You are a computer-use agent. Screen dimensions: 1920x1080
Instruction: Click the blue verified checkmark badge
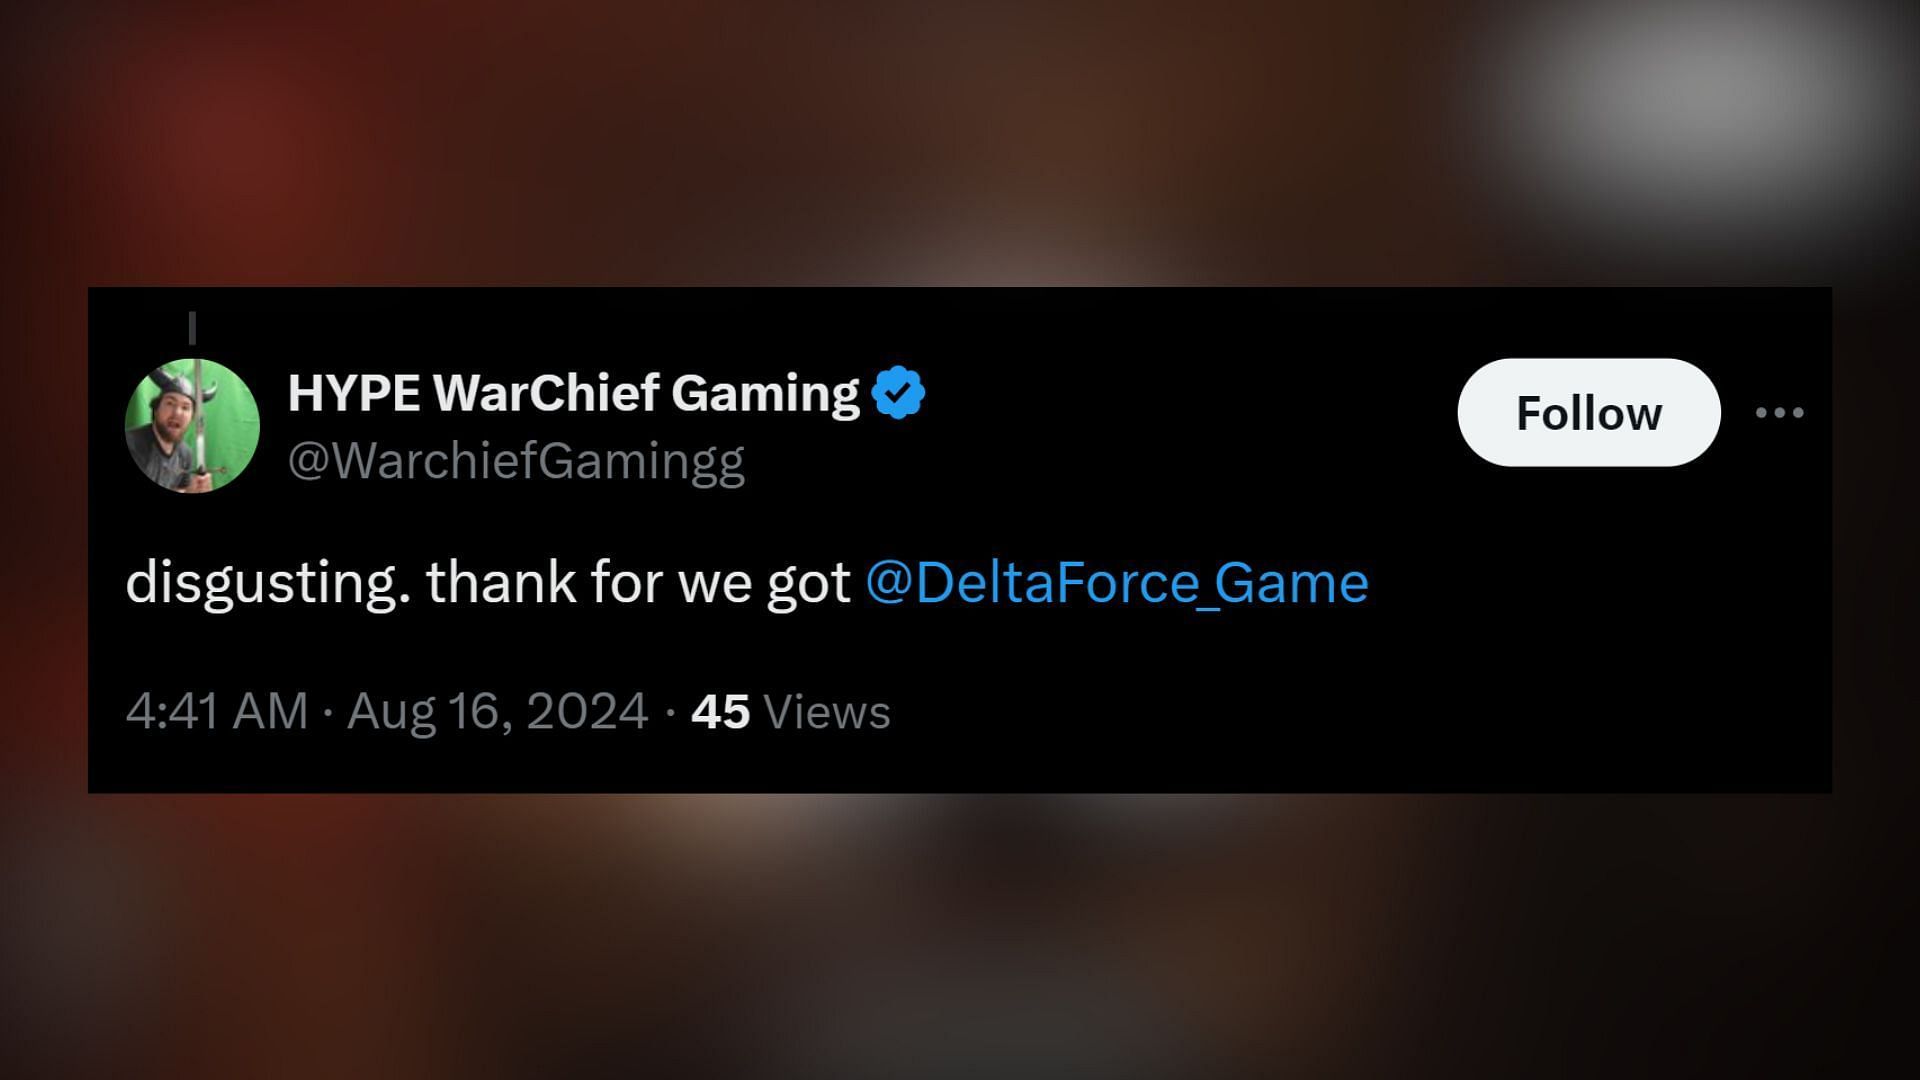pyautogui.click(x=898, y=392)
